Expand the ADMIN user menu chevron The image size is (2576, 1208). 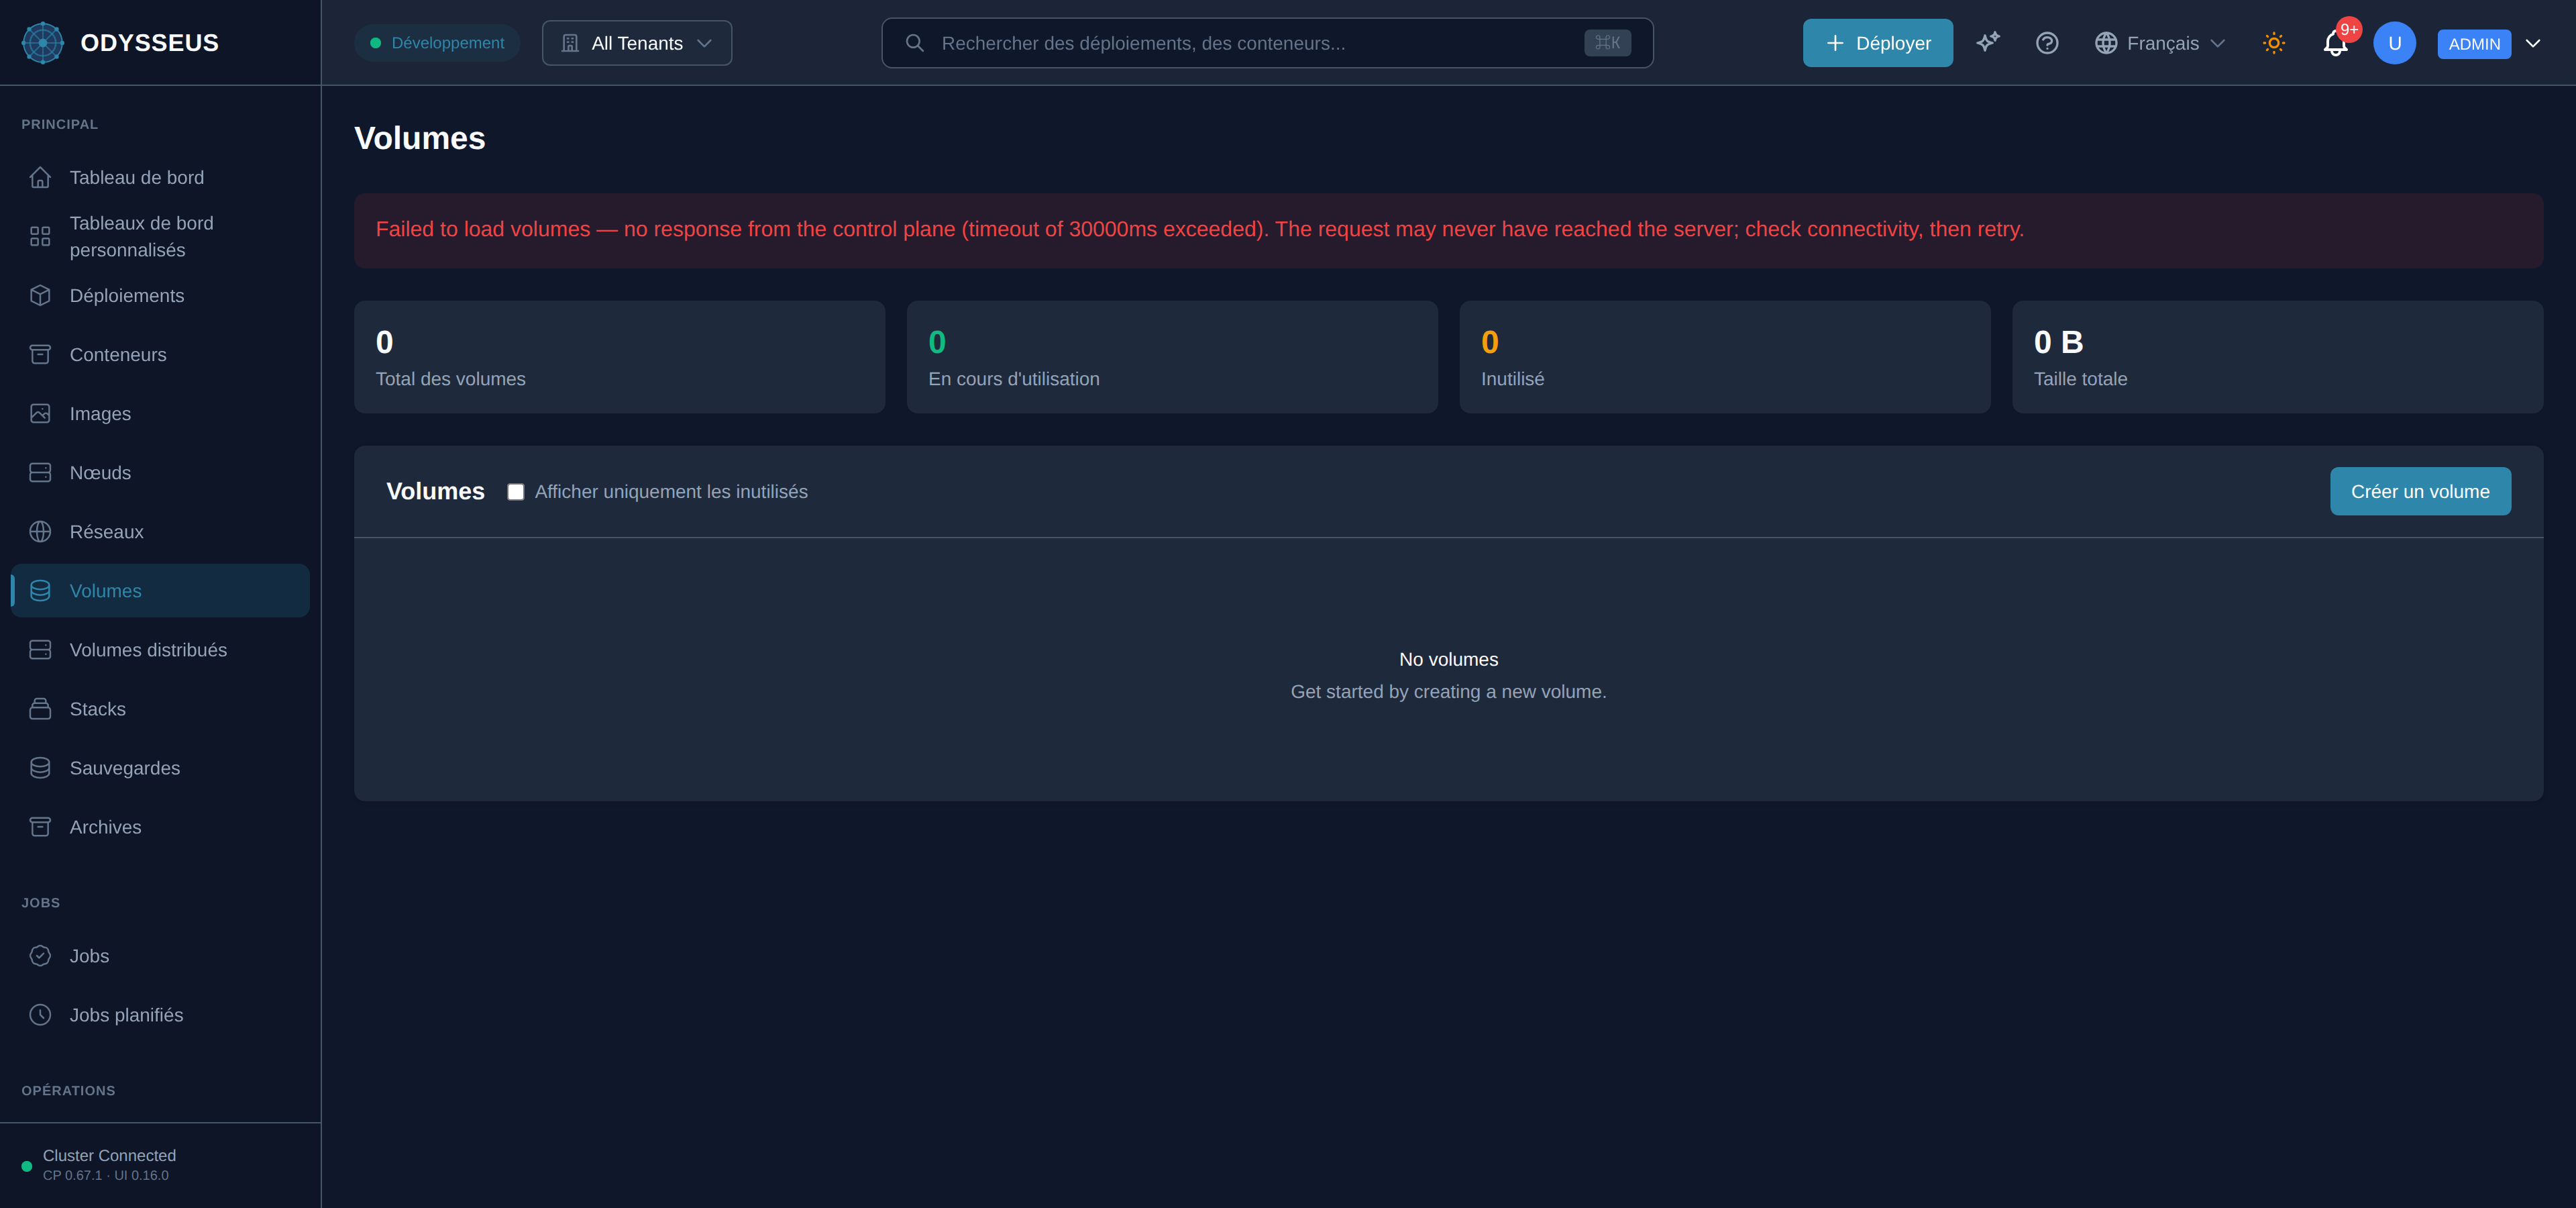(x=2533, y=43)
